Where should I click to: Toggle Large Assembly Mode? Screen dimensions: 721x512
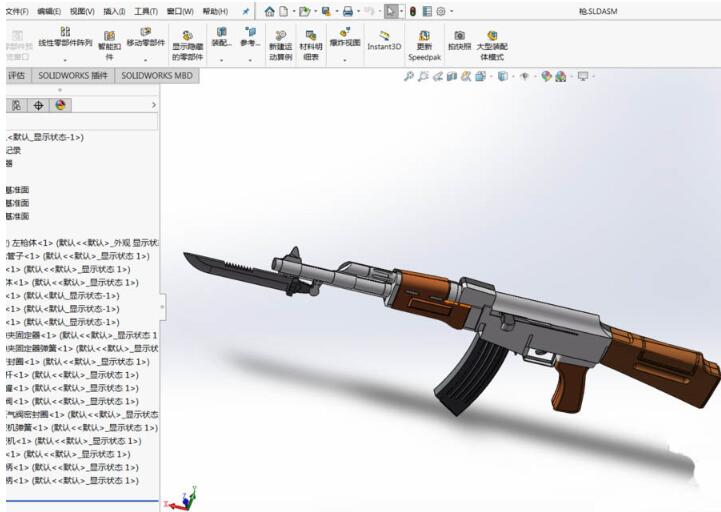point(492,45)
